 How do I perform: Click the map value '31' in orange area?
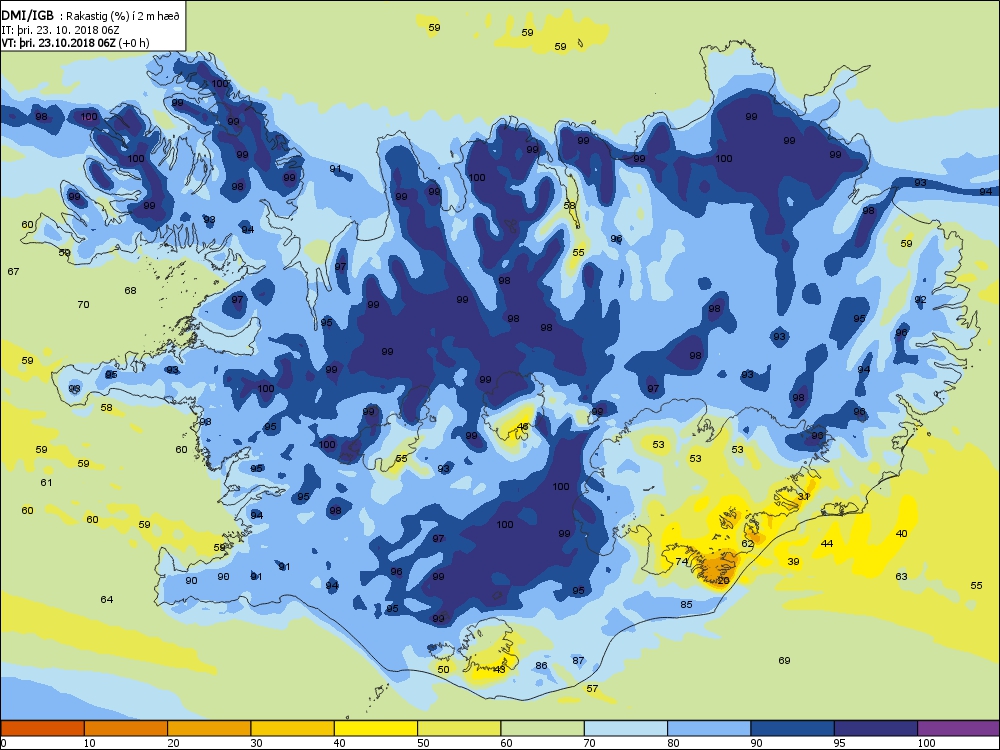click(x=804, y=496)
